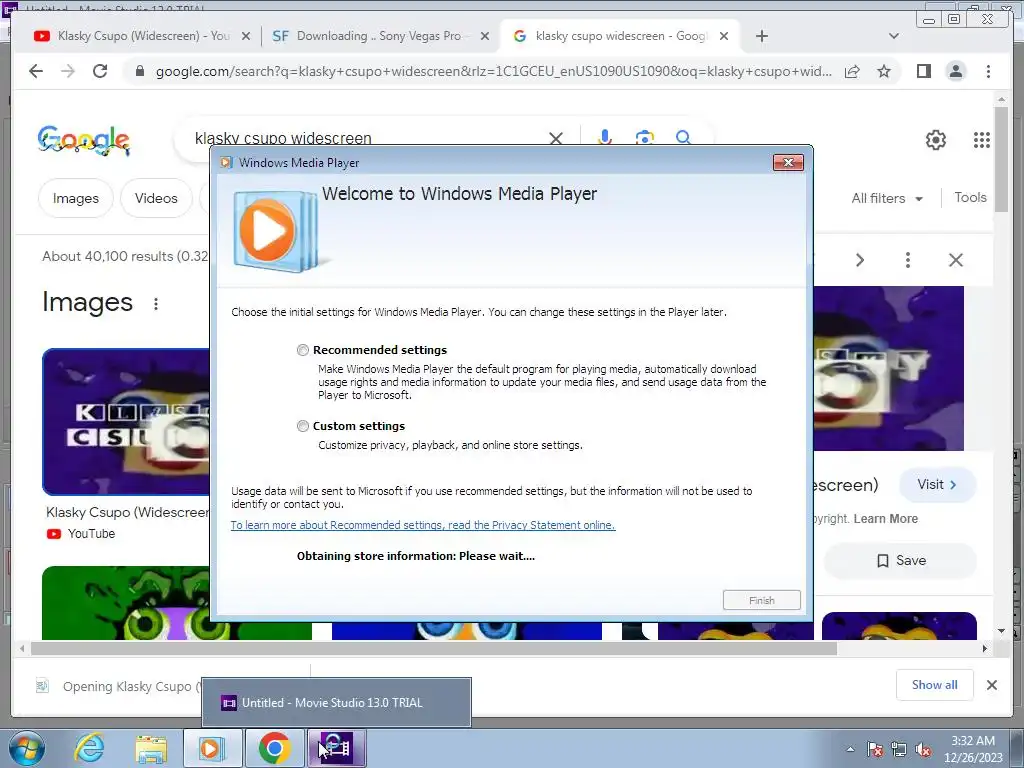Close the Windows Media Player dialog

click(x=788, y=163)
